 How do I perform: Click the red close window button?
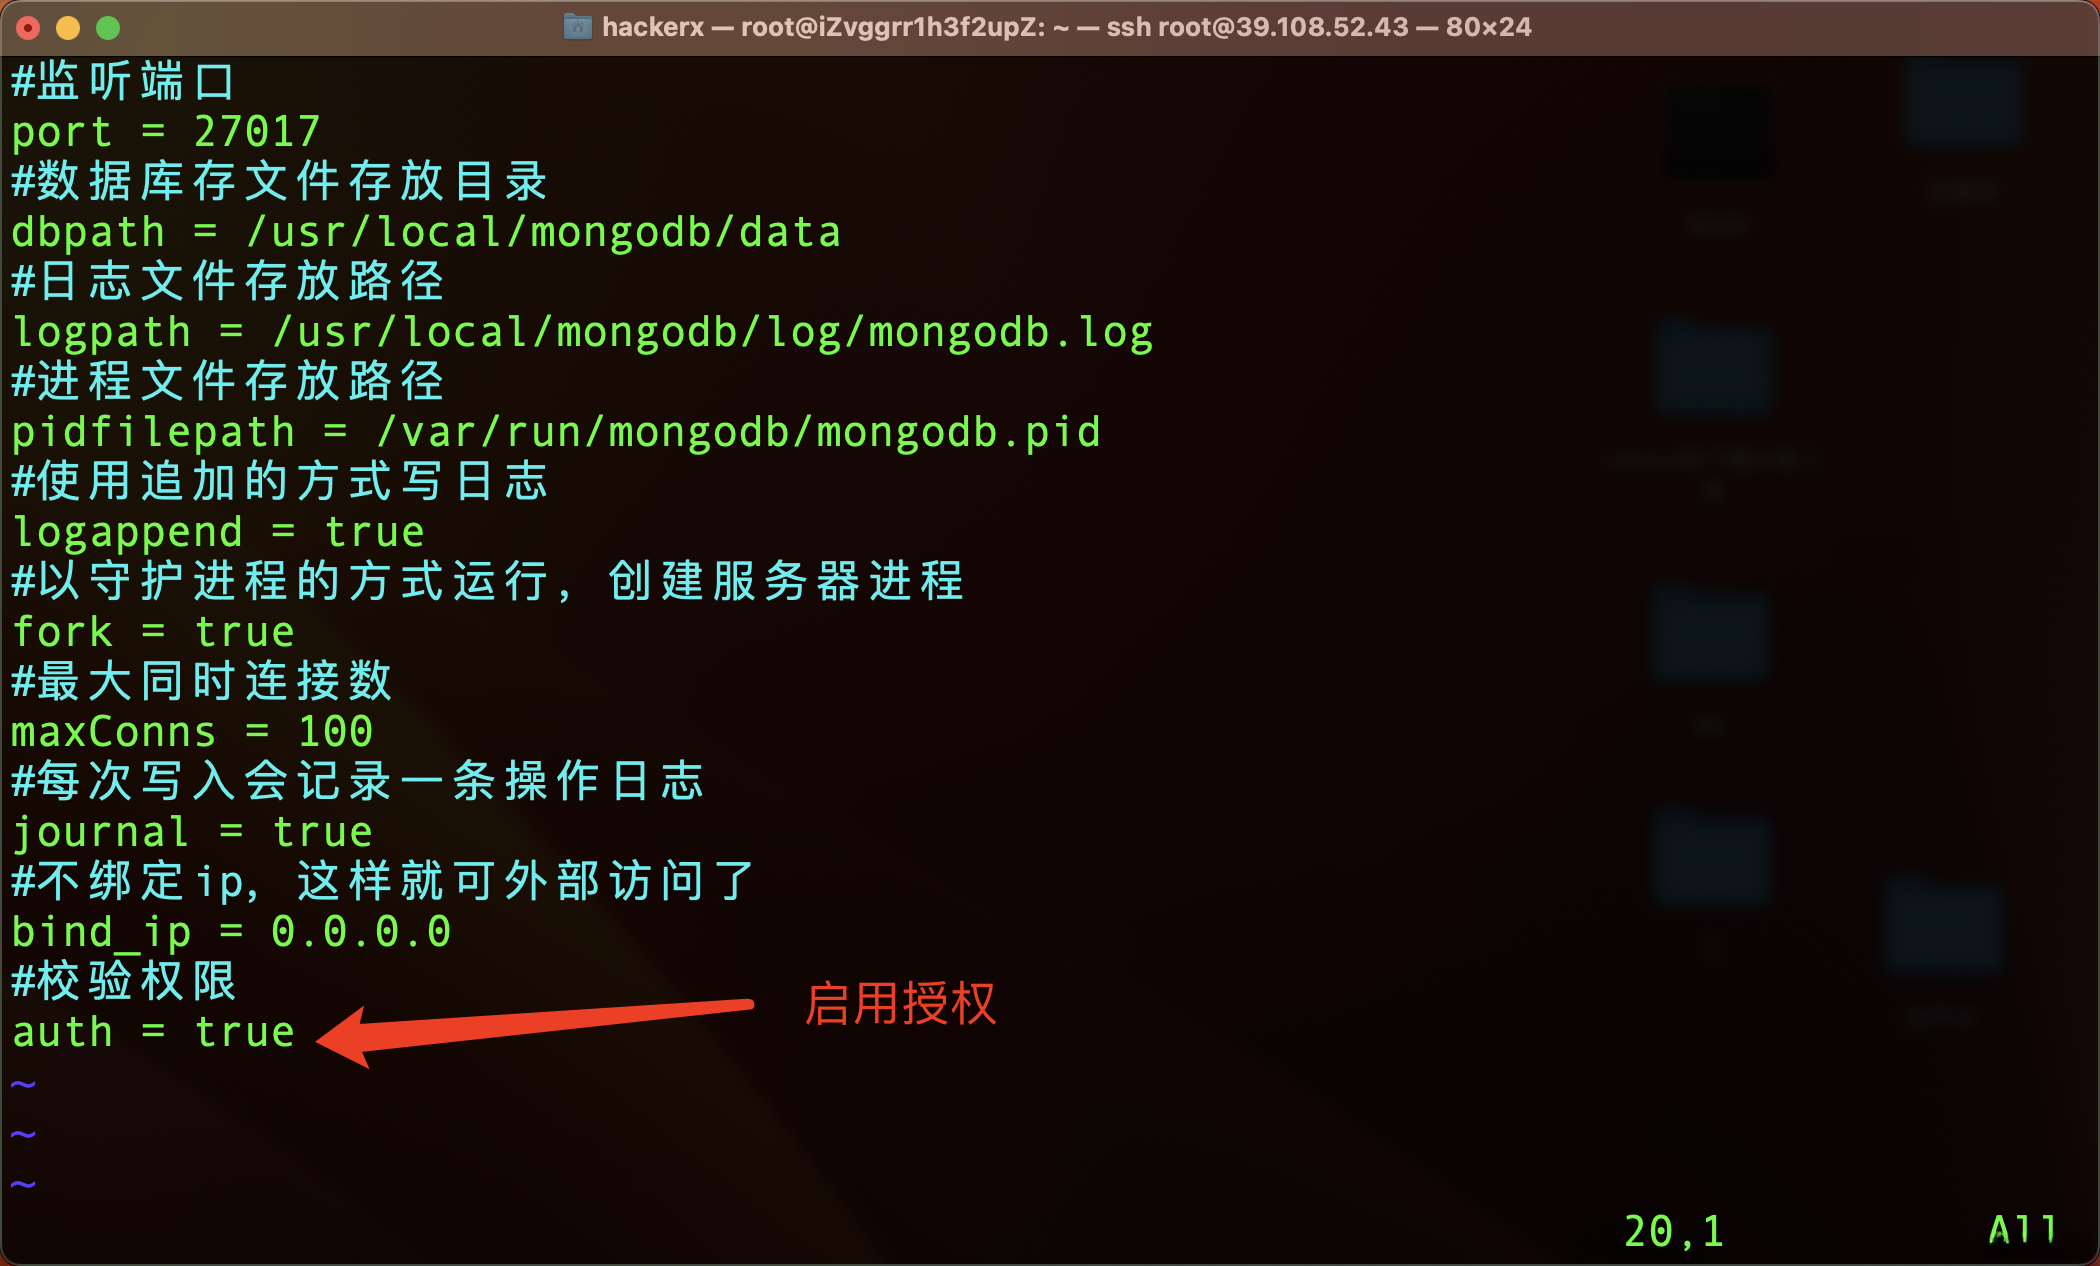click(28, 28)
